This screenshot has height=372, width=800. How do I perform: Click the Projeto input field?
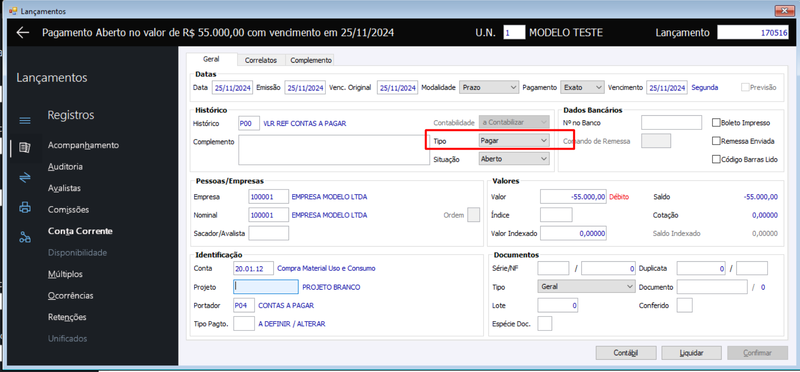click(x=265, y=287)
